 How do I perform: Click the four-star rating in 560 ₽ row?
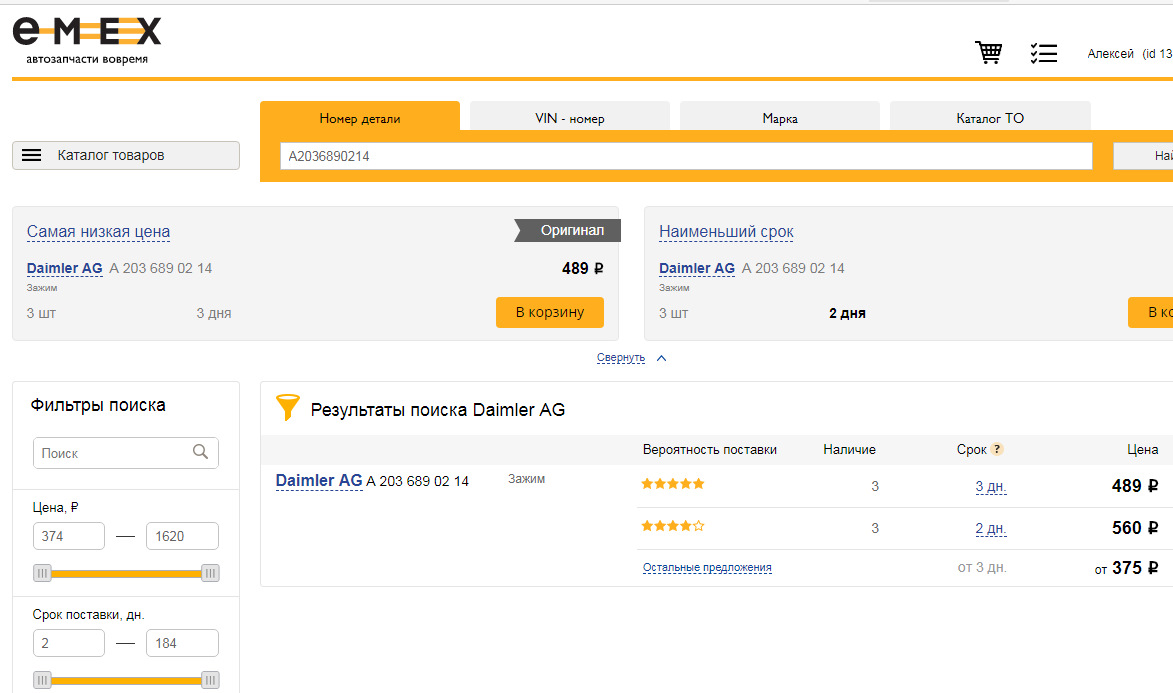pos(673,525)
